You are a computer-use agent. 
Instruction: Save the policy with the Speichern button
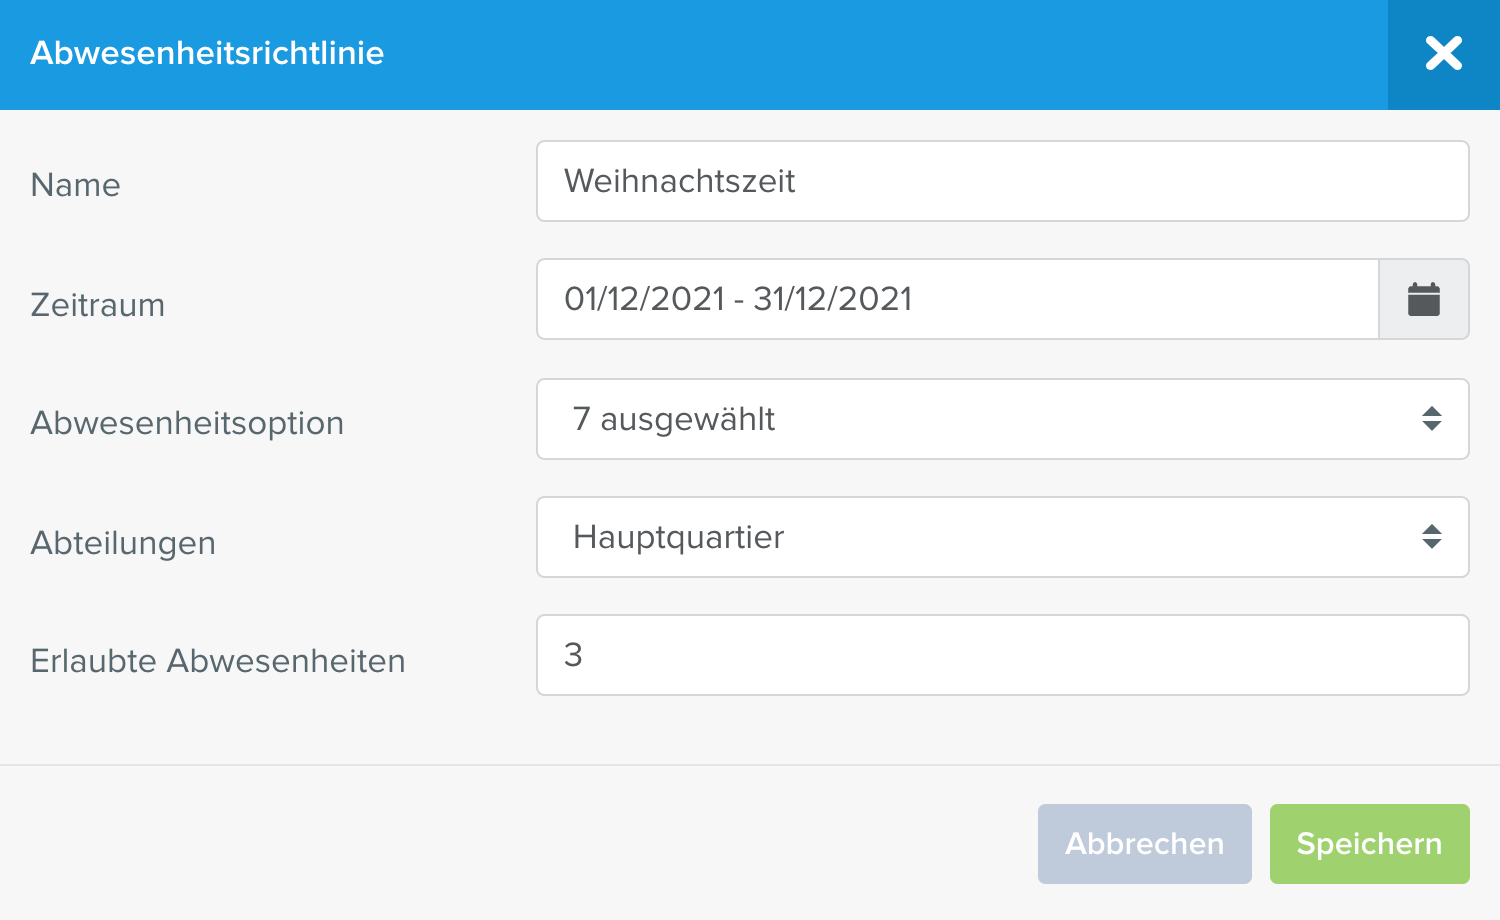pos(1370,844)
